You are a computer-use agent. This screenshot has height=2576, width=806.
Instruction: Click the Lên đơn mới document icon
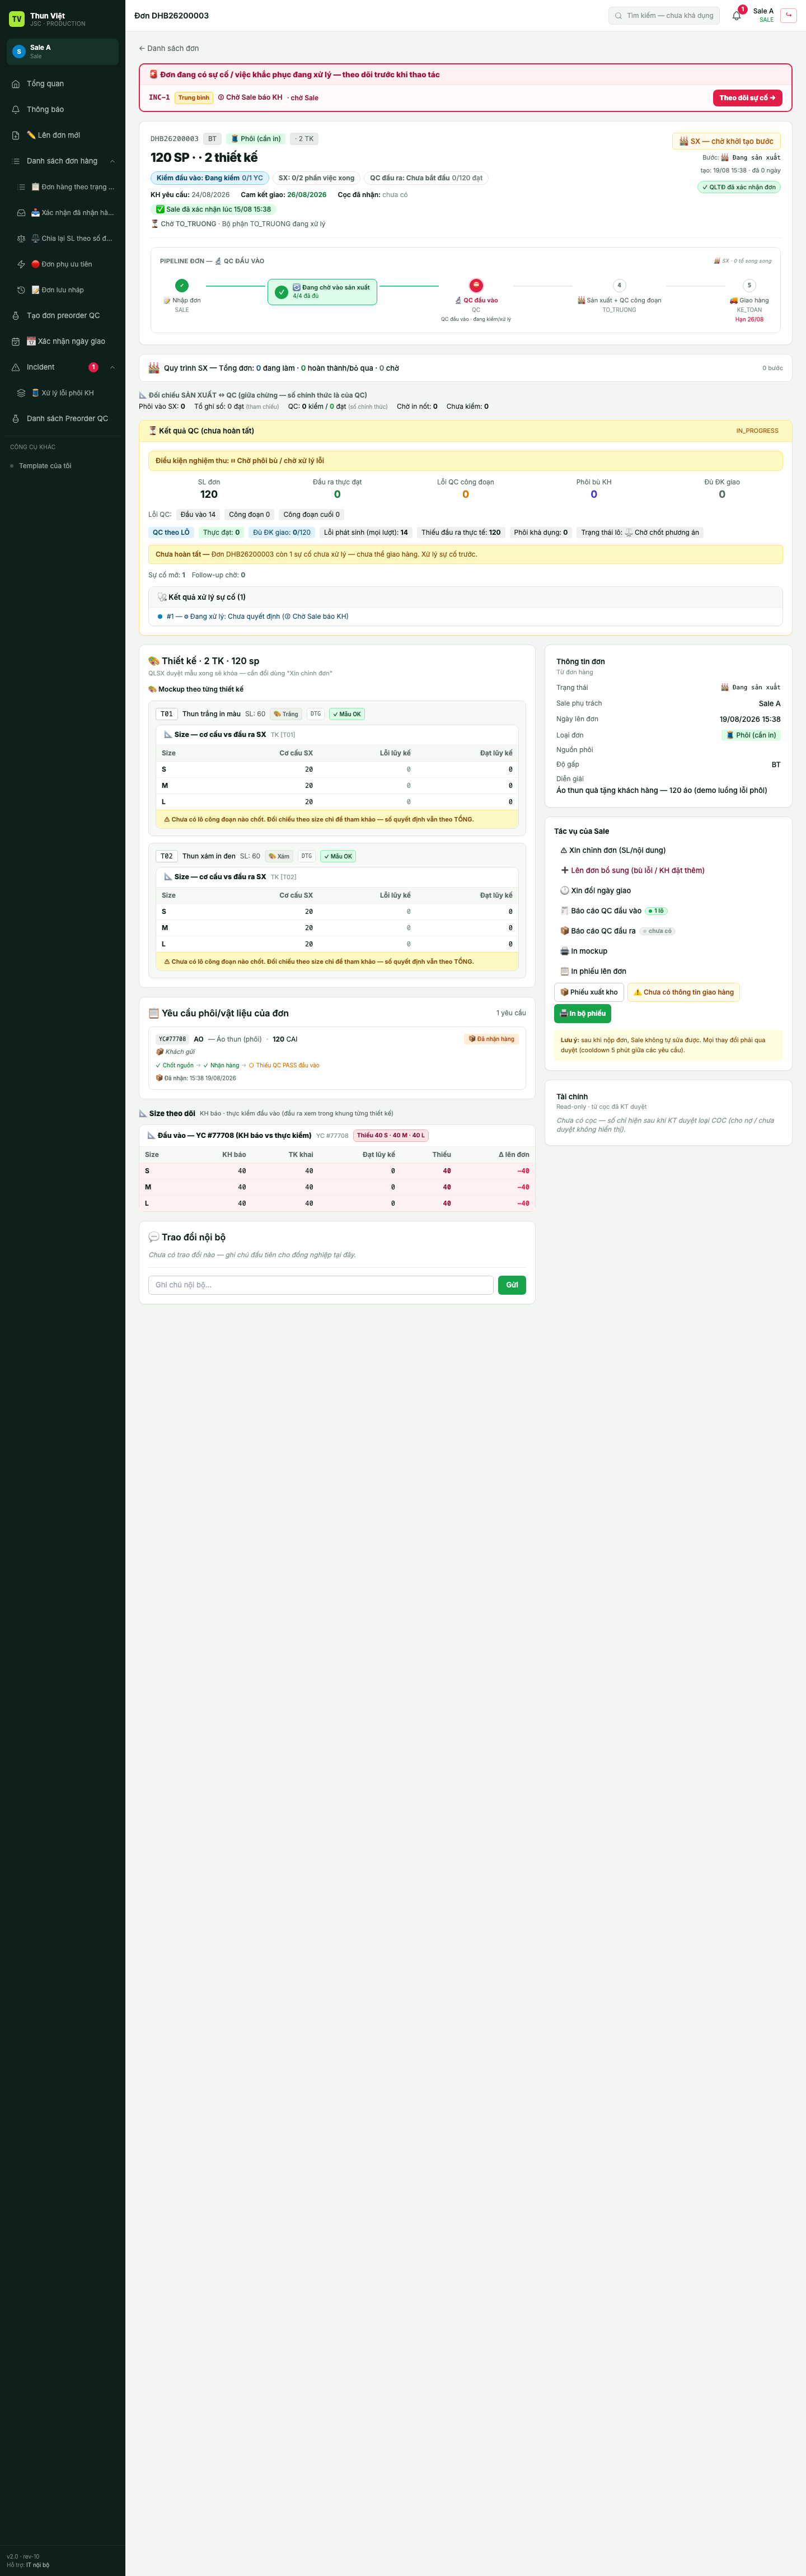point(15,135)
